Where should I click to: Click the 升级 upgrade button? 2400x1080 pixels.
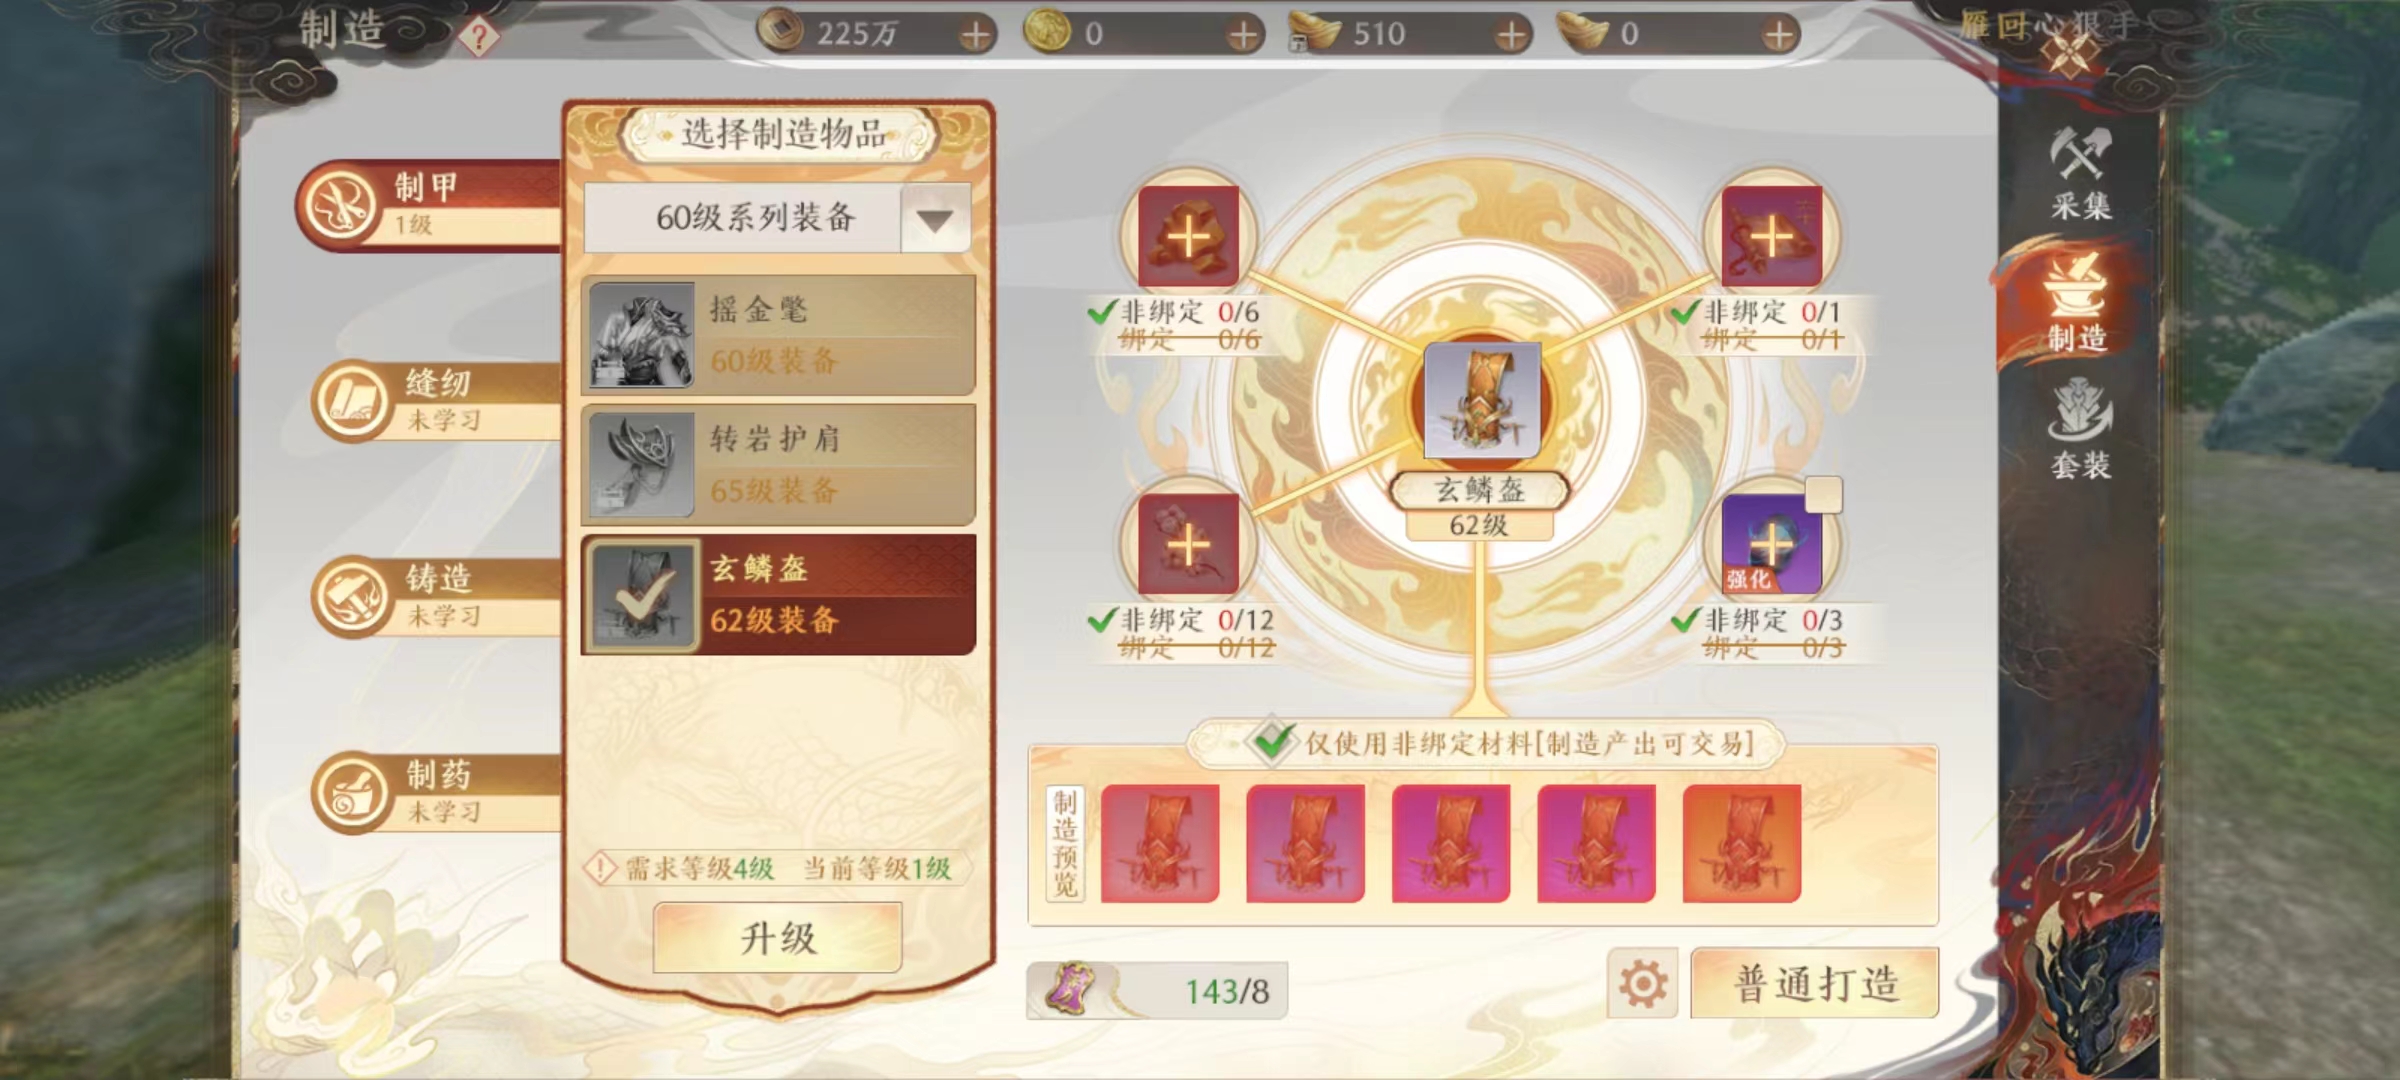click(x=778, y=938)
